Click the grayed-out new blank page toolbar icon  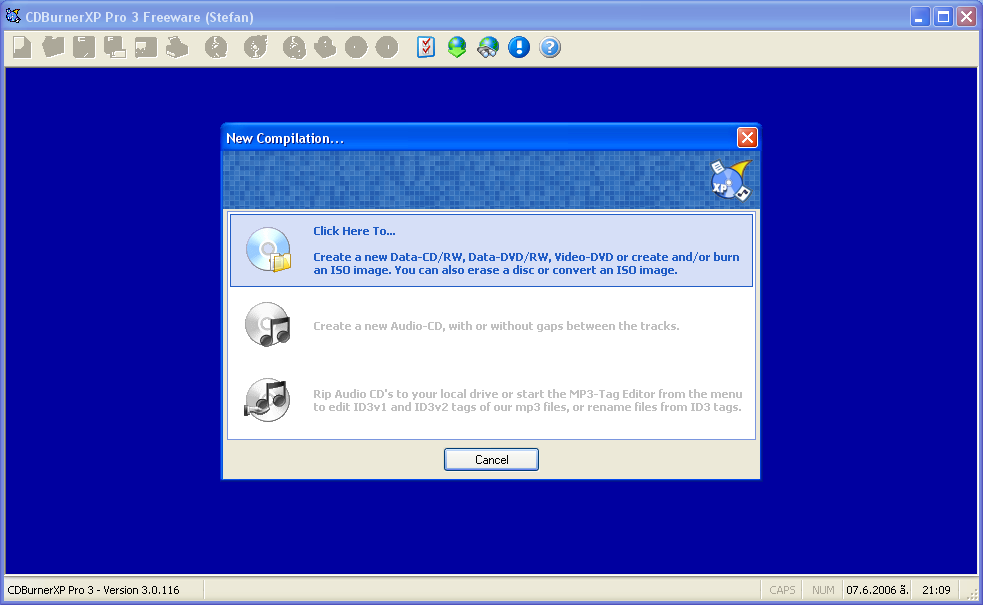(x=22, y=47)
